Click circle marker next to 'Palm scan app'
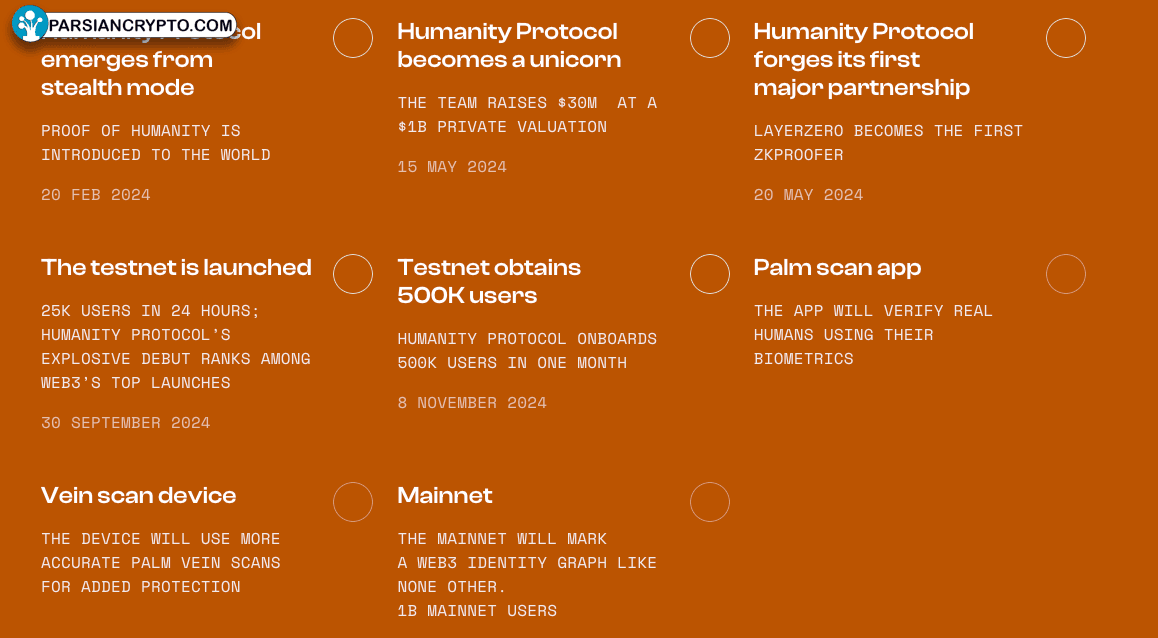This screenshot has height=638, width=1158. point(1066,274)
